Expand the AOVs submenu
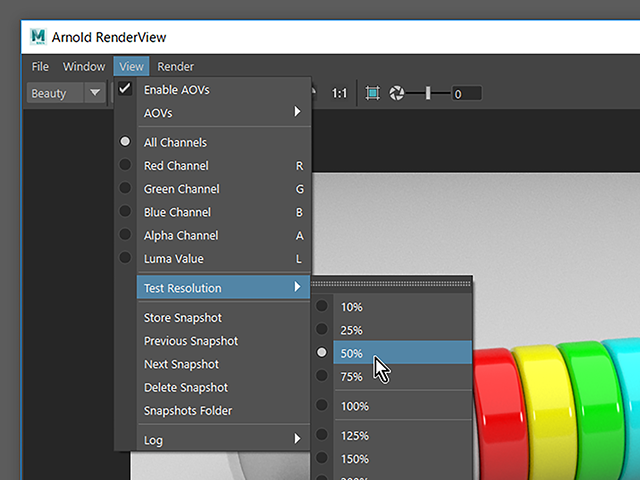 tap(224, 113)
